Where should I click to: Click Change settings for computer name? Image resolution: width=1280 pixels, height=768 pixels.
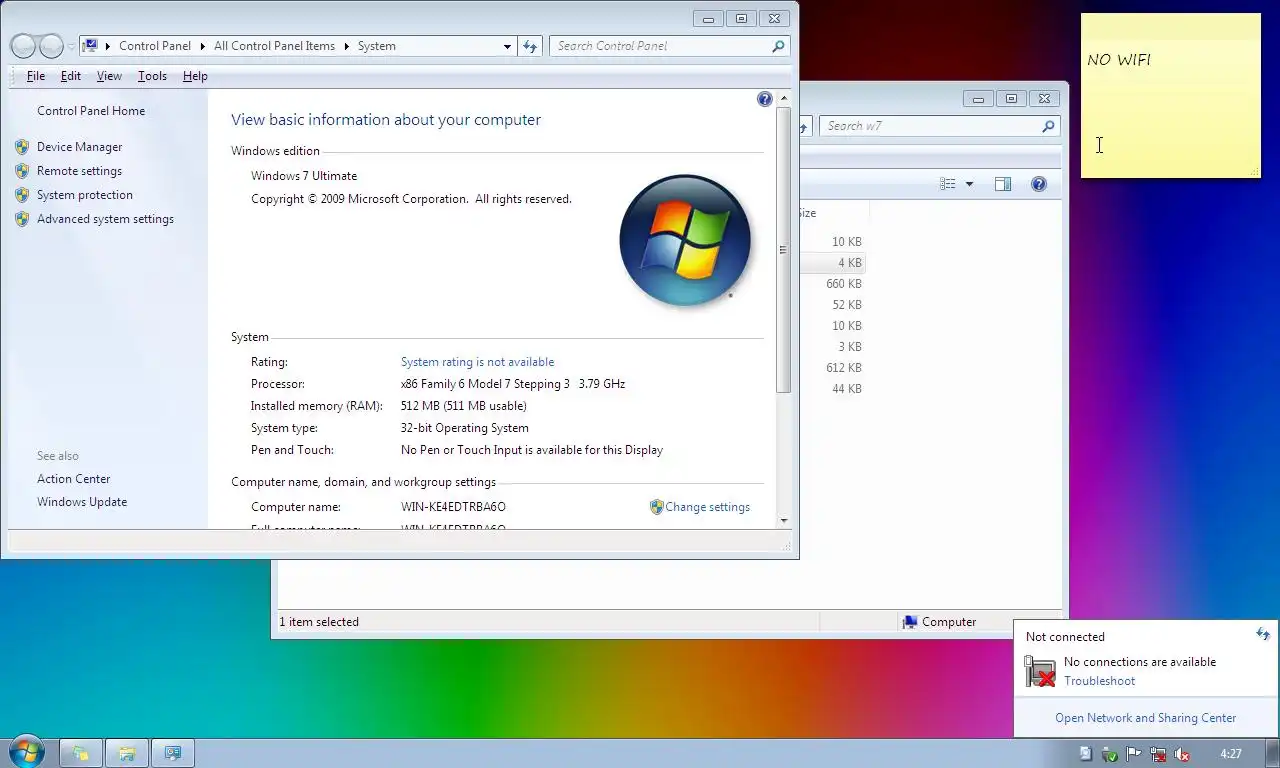[x=707, y=507]
